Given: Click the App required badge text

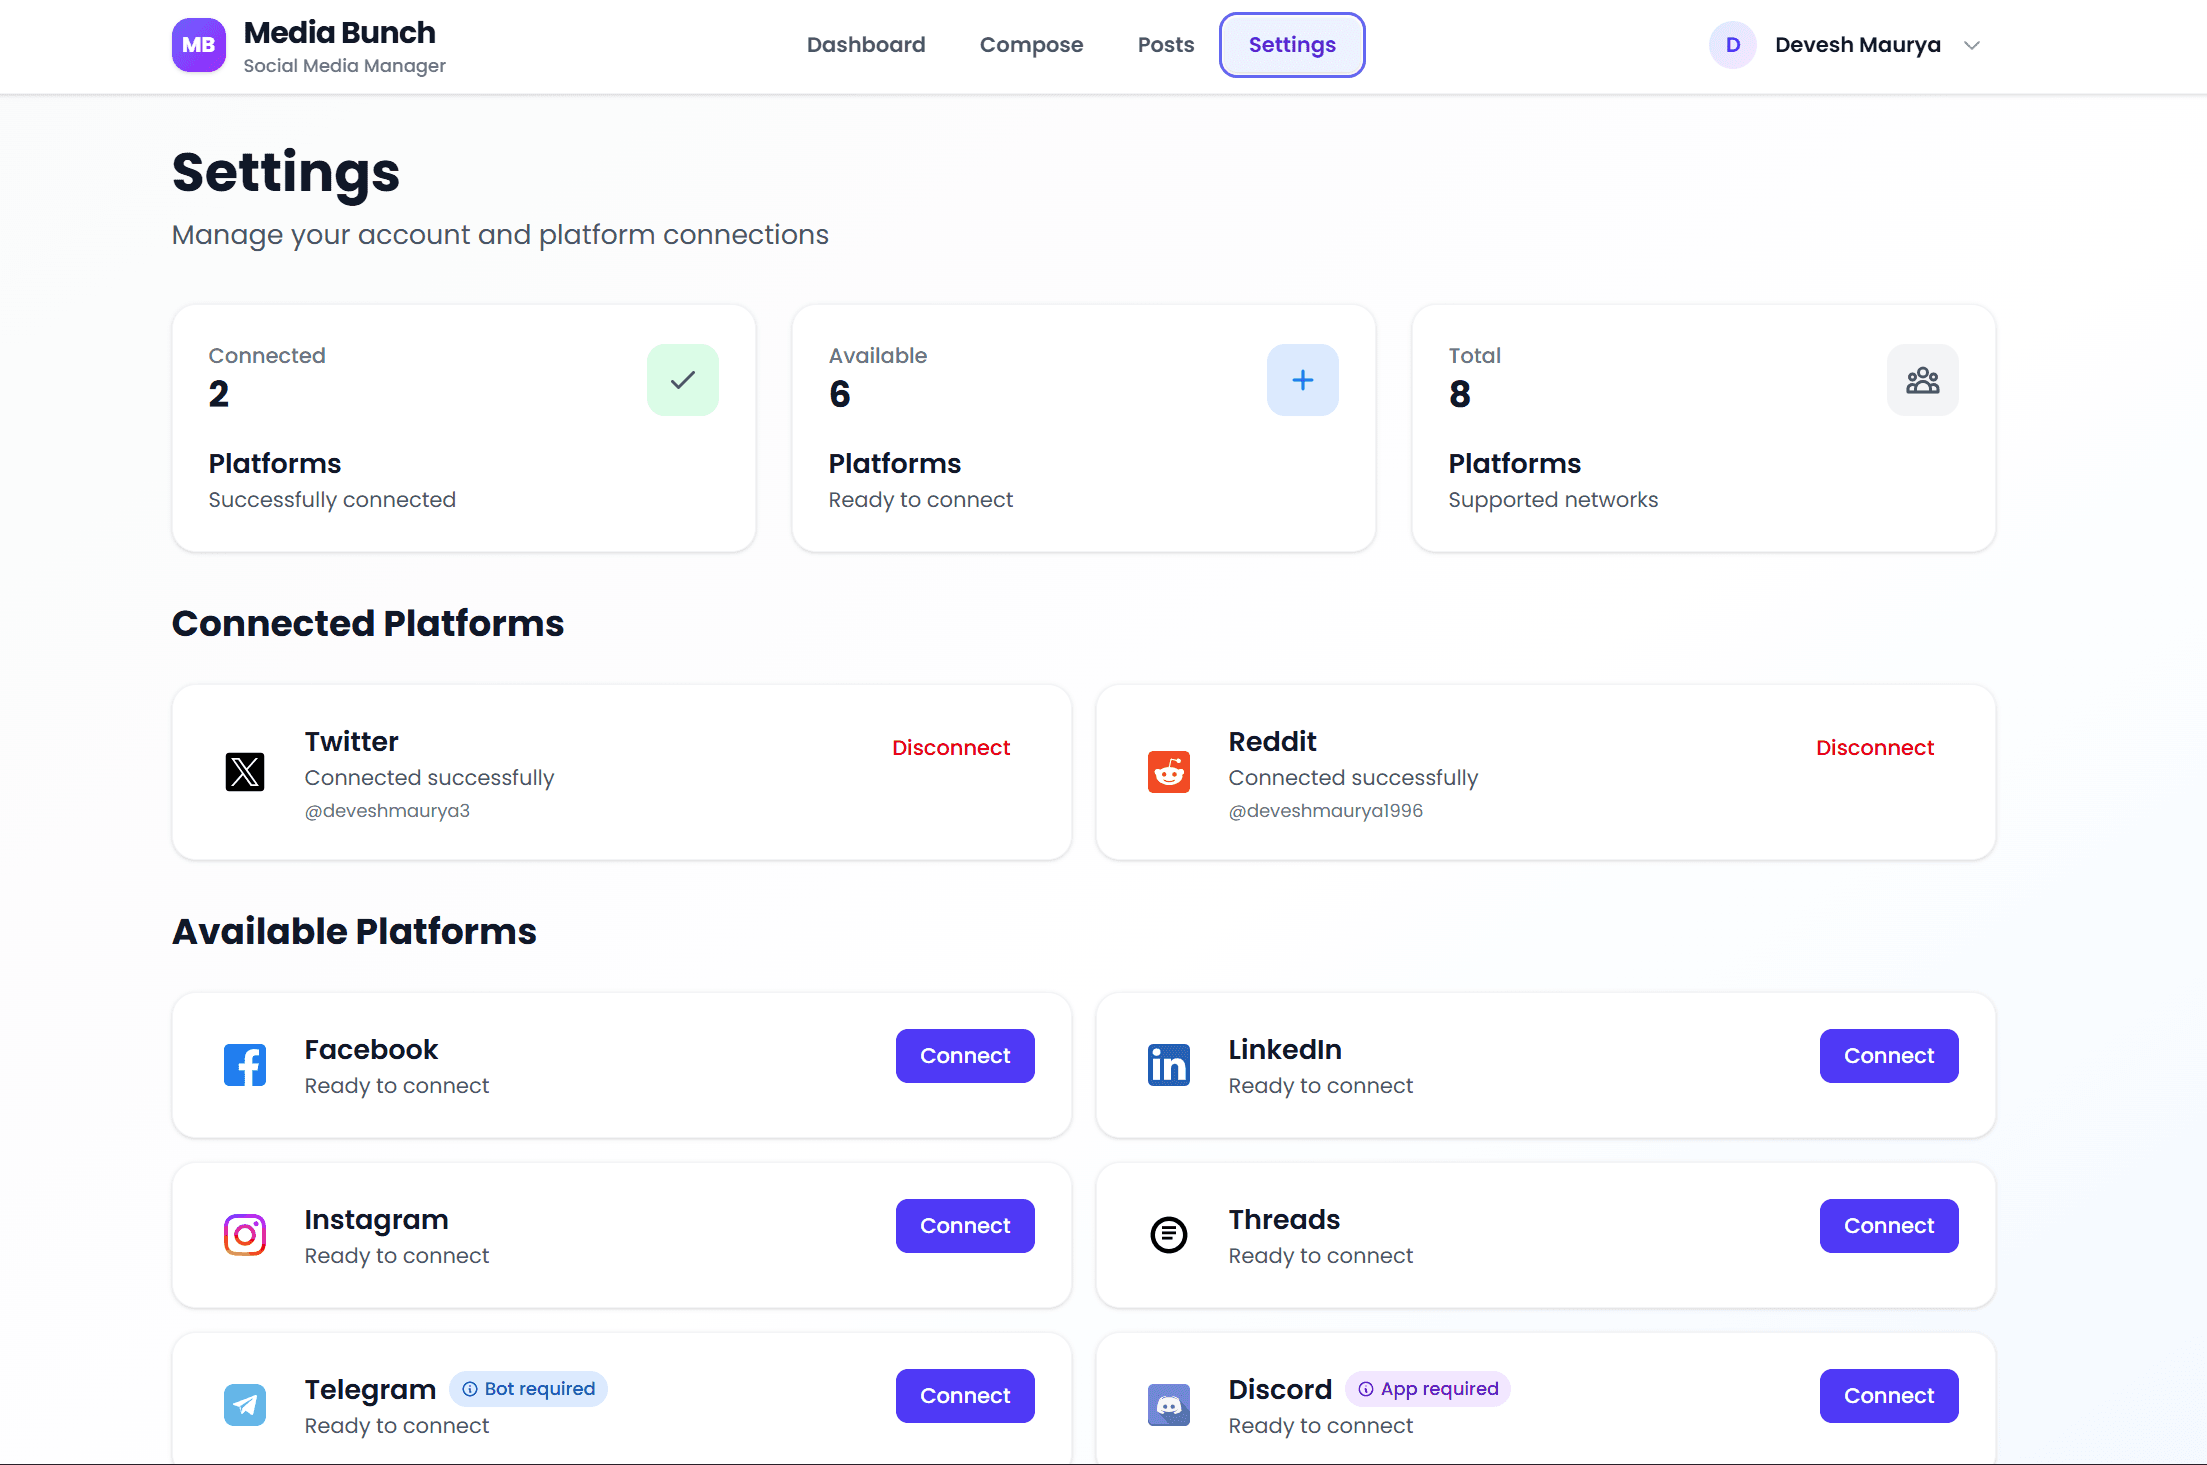Looking at the screenshot, I should pos(1439,1389).
